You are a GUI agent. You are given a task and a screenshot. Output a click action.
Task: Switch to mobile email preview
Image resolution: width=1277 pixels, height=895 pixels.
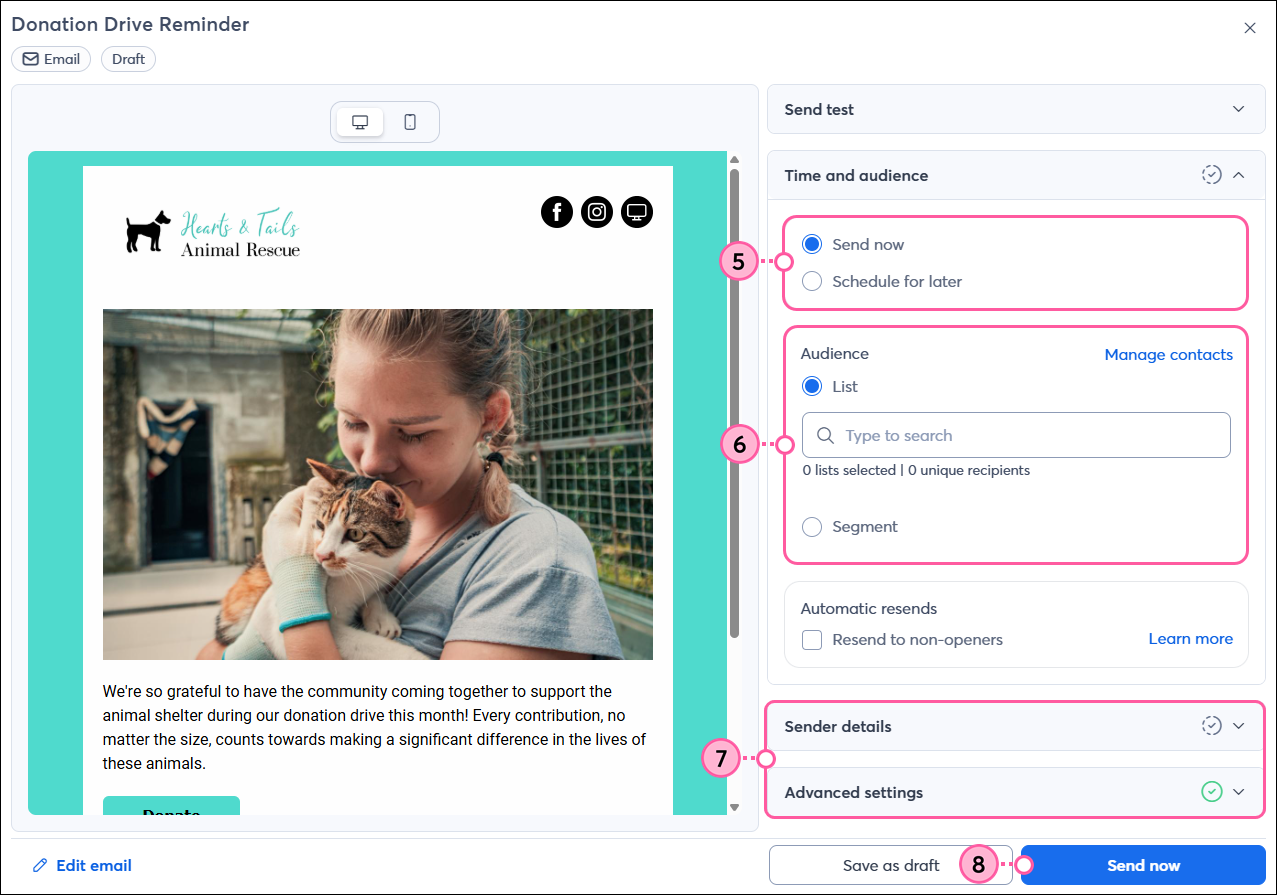[x=410, y=121]
